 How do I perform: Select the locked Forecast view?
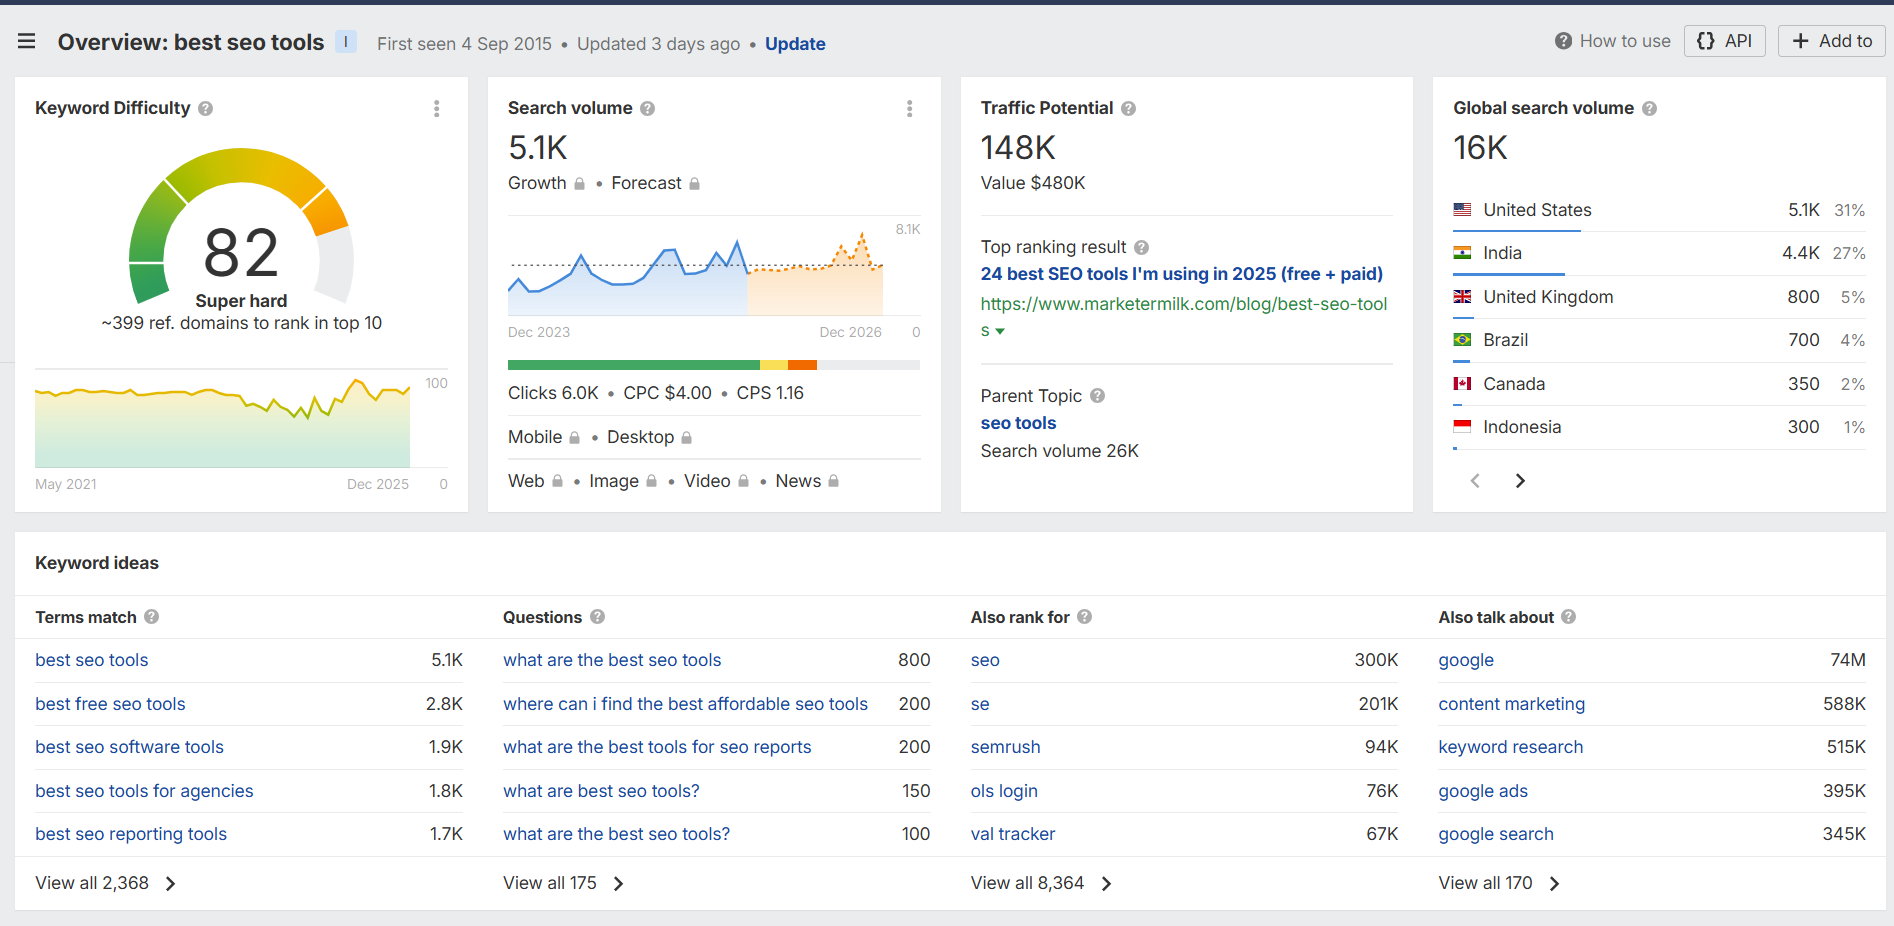(x=646, y=183)
